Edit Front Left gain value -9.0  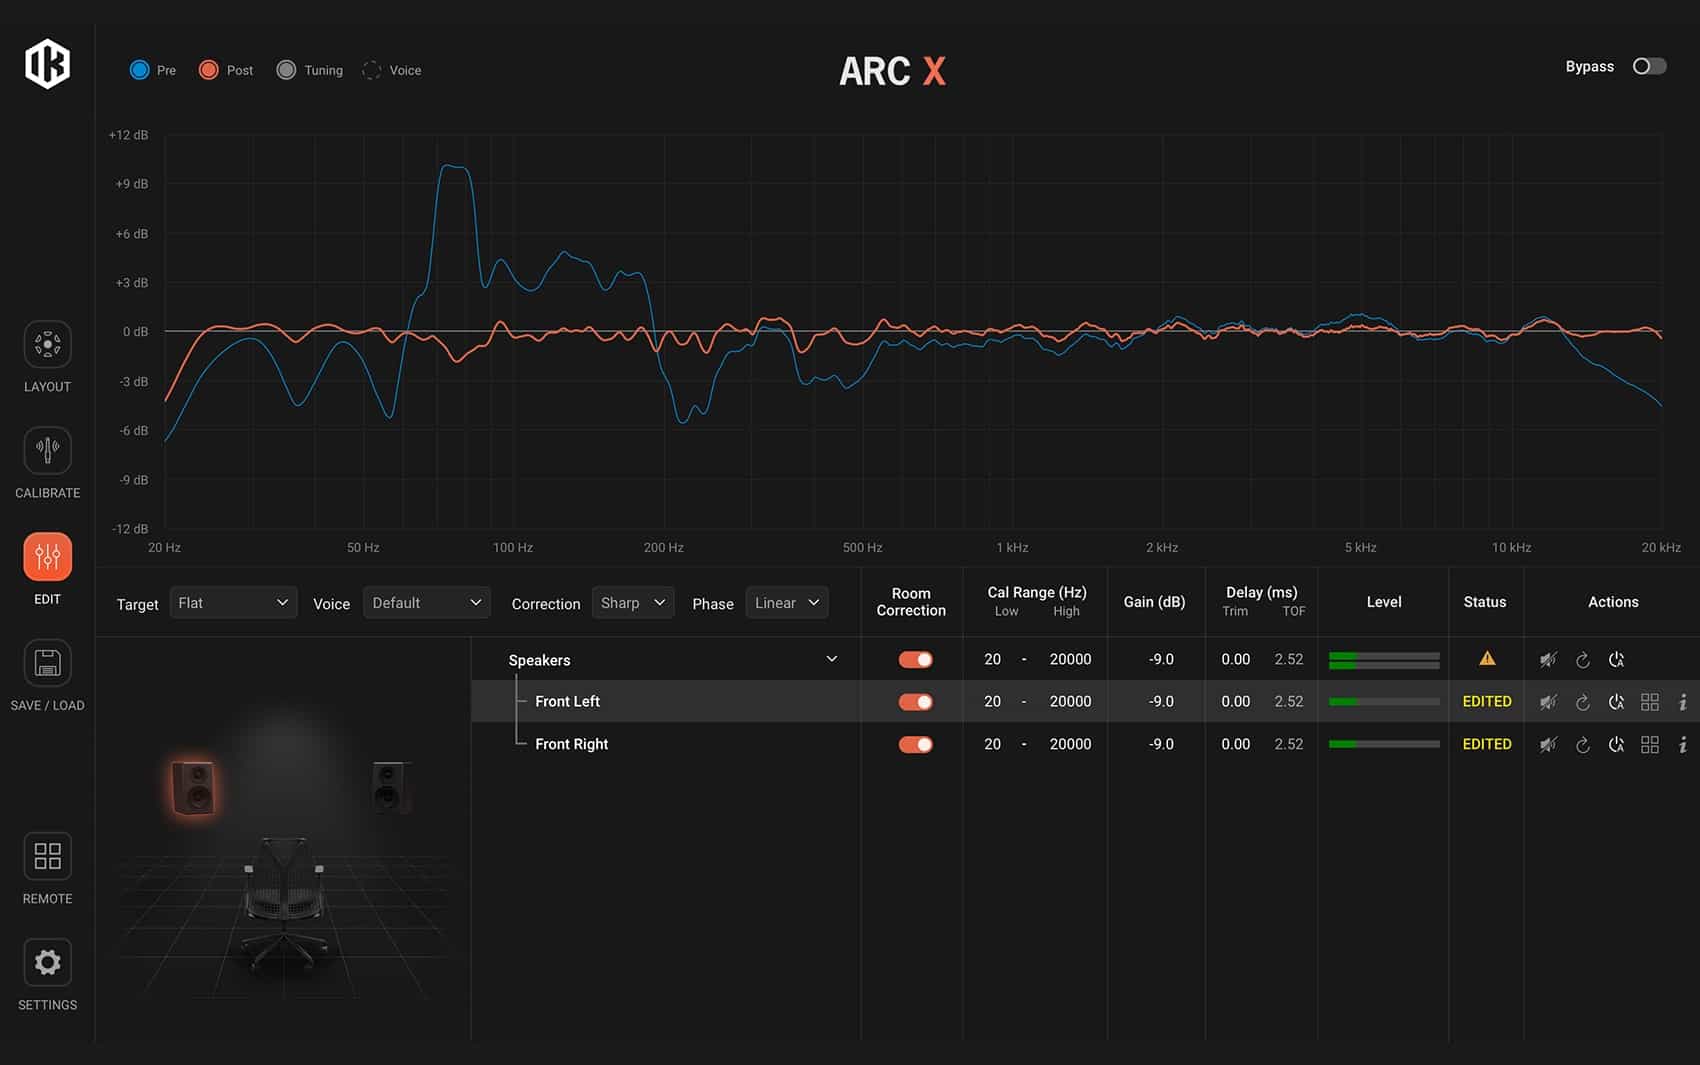(1161, 702)
